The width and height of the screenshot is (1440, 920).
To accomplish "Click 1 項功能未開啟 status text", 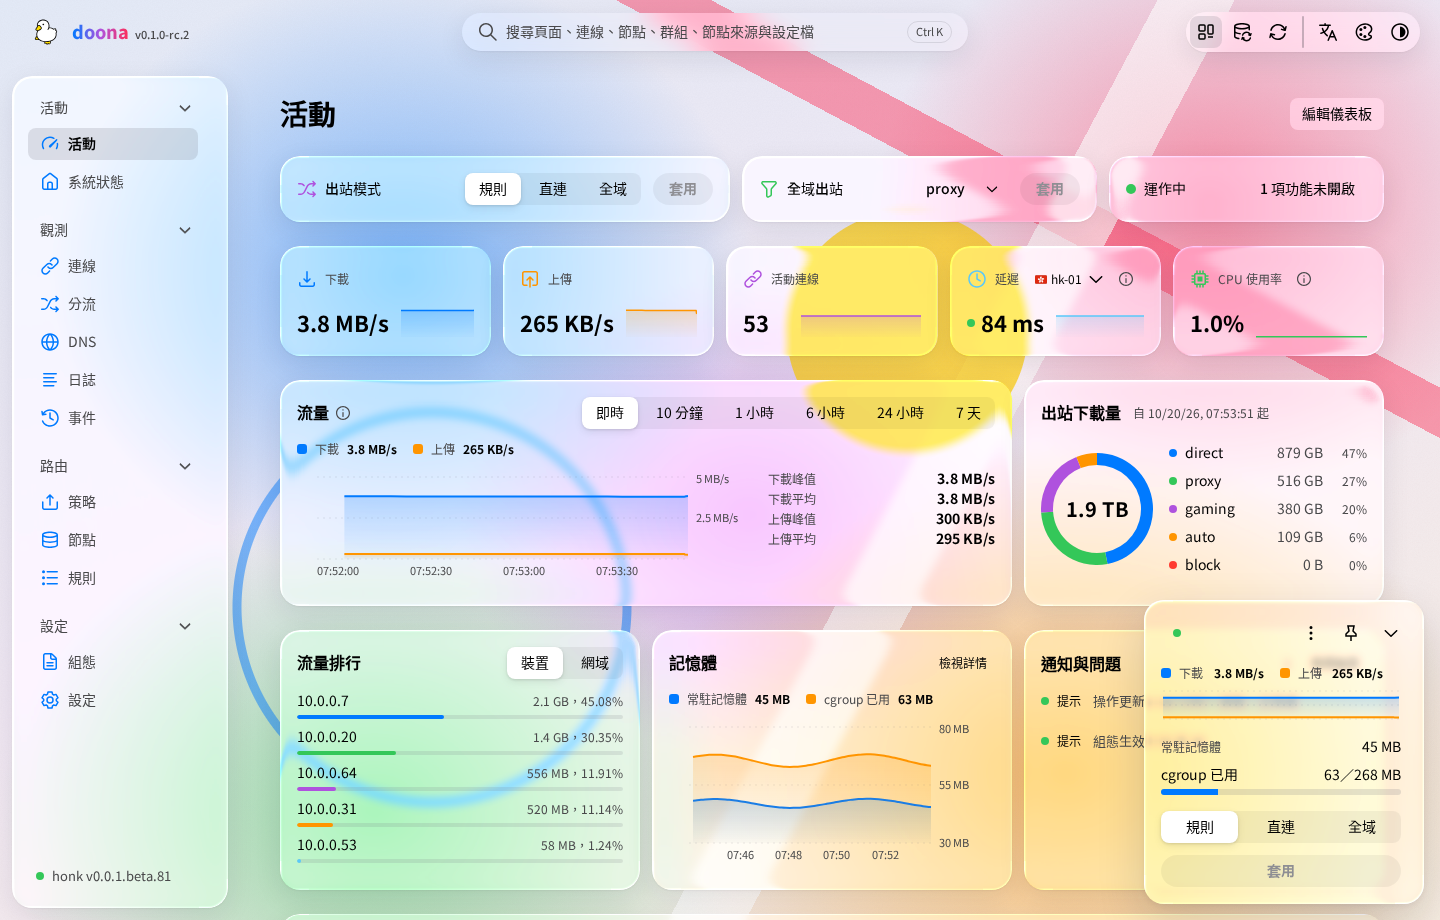I will click(x=1307, y=189).
